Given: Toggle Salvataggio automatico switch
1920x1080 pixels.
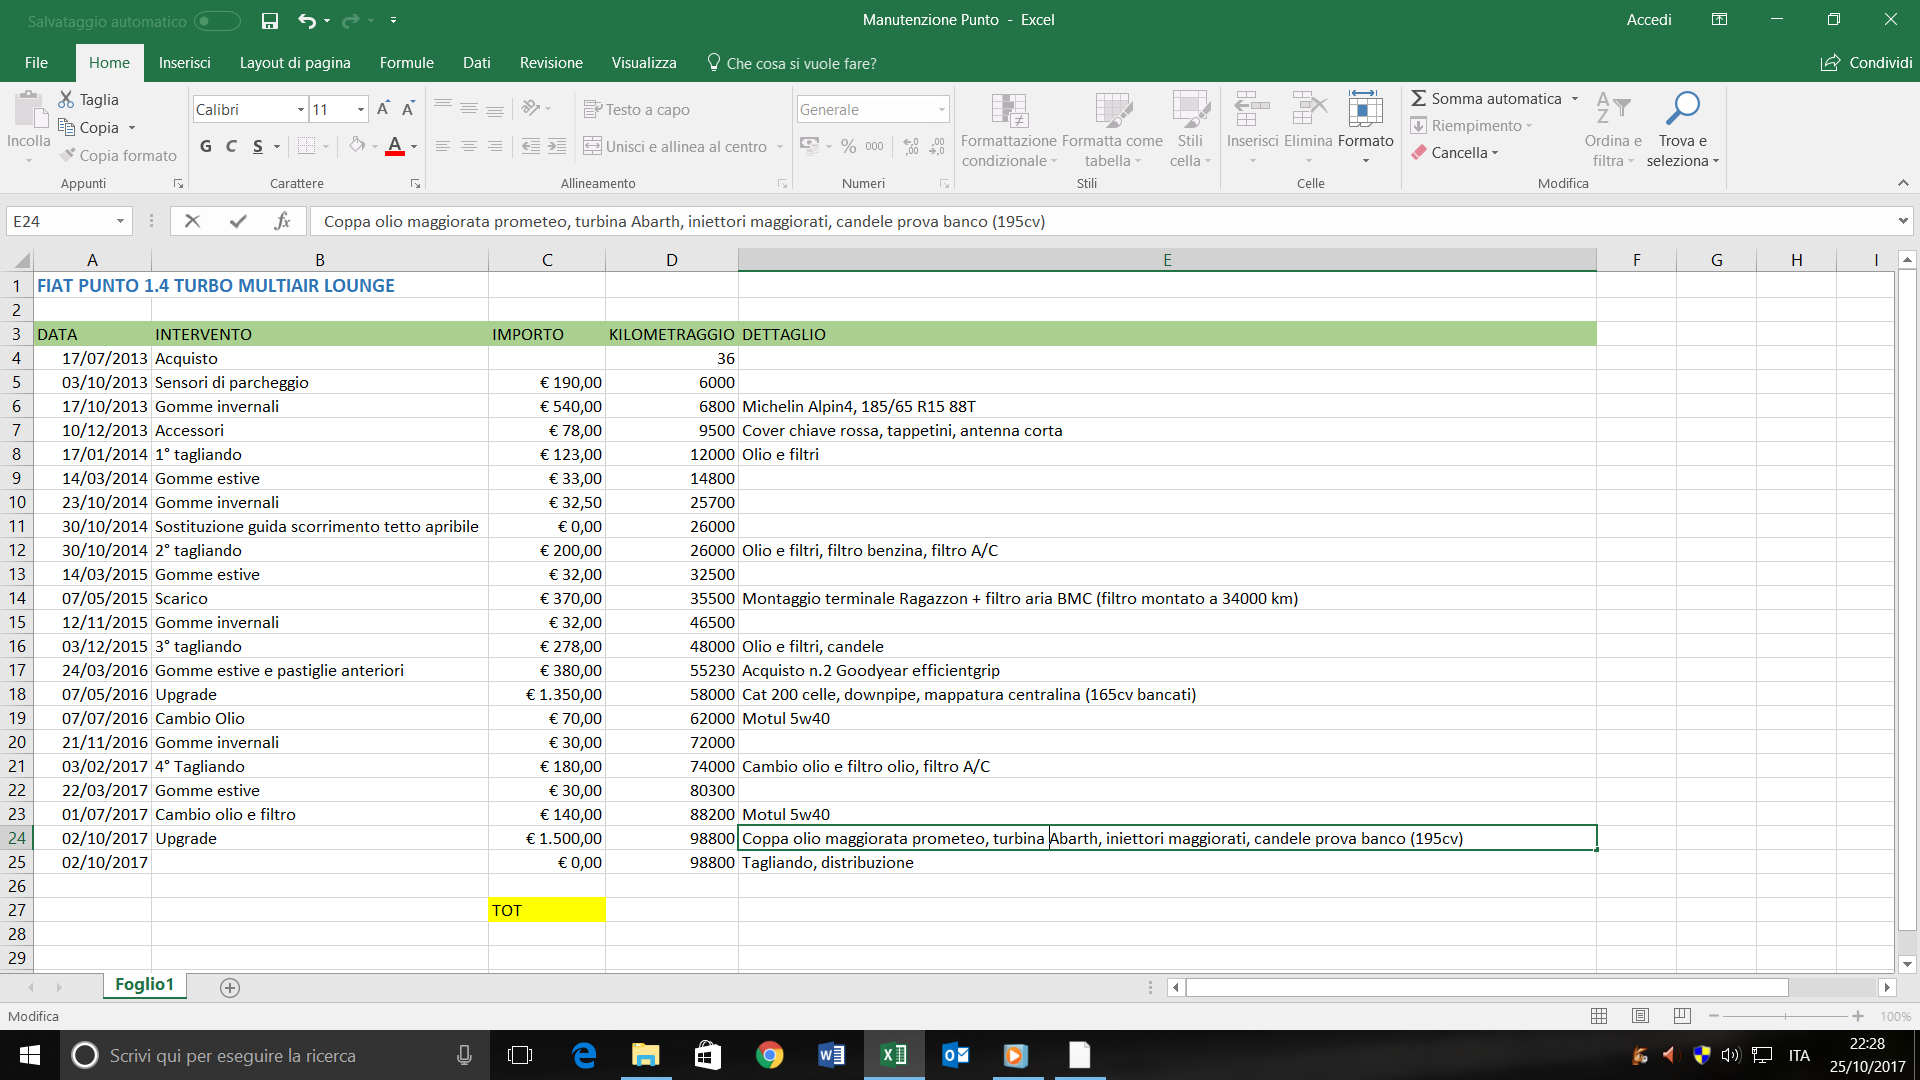Looking at the screenshot, I should click(x=217, y=21).
